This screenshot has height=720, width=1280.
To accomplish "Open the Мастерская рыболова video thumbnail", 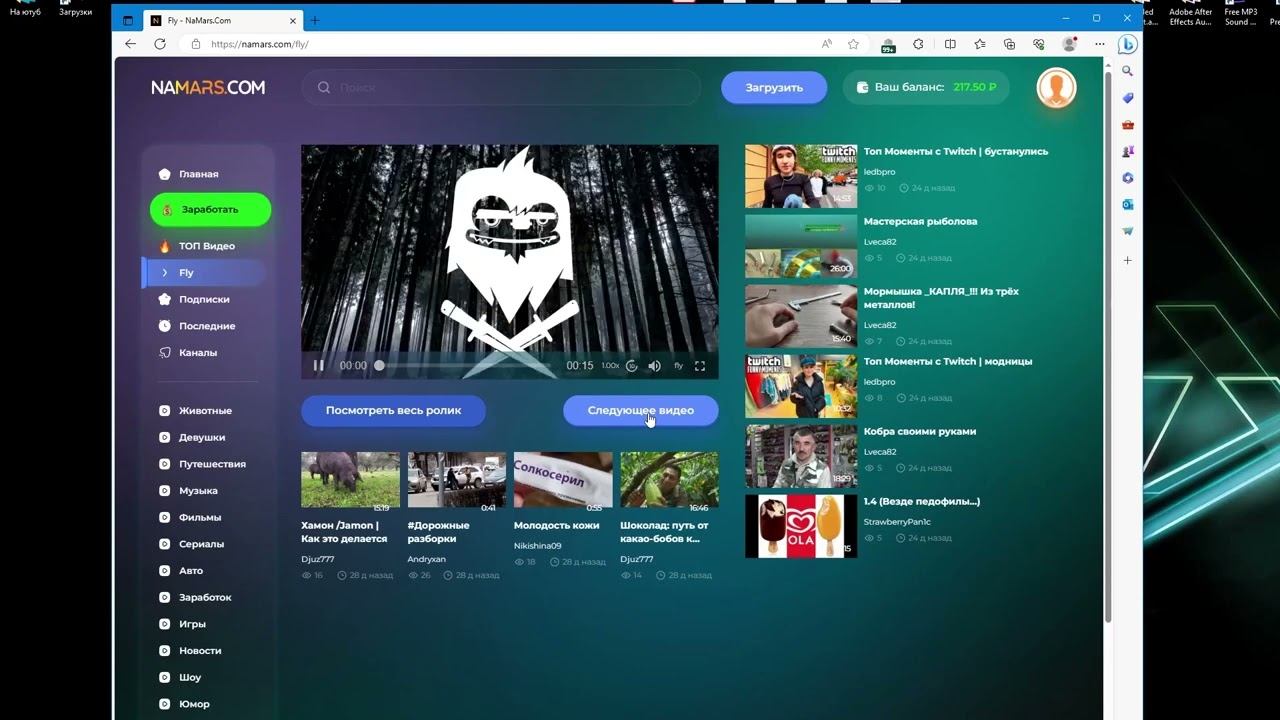I will [x=800, y=246].
